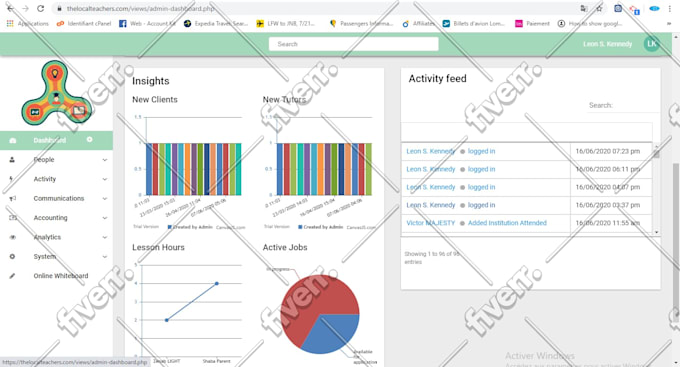Expand the Communications chevron
Image resolution: width=680 pixels, height=367 pixels.
(x=105, y=199)
